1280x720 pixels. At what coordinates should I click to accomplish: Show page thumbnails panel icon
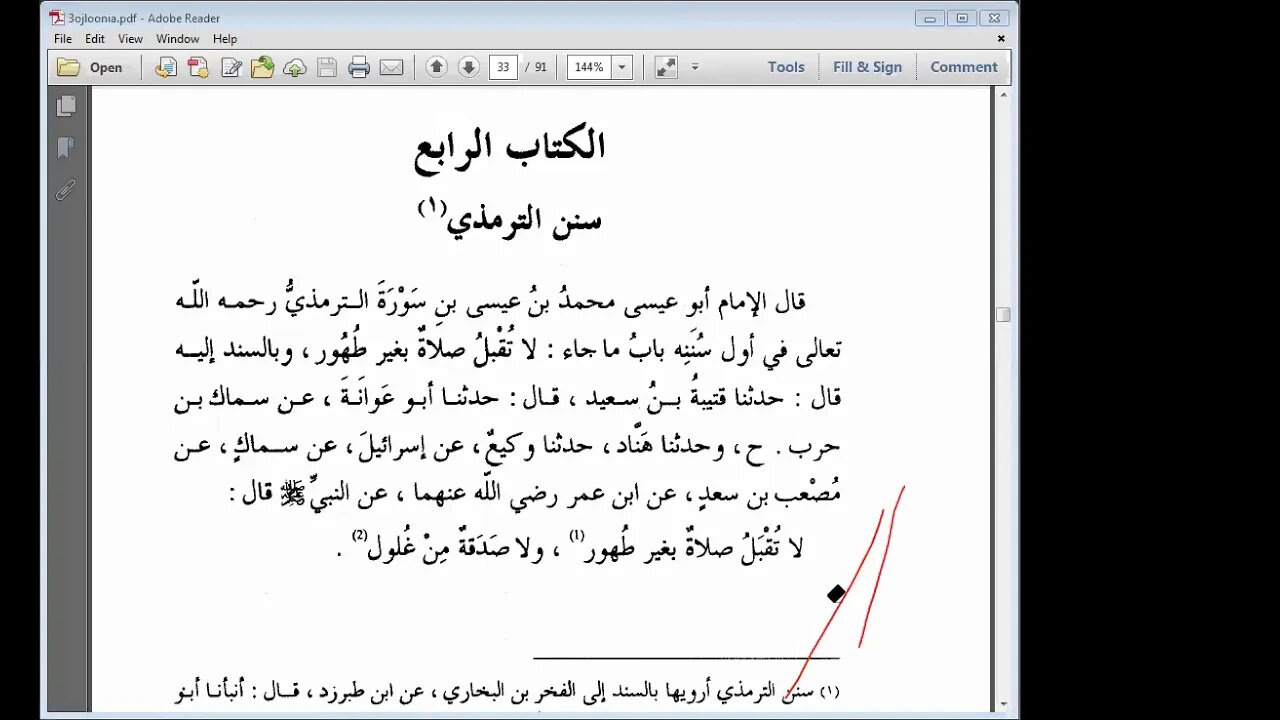point(66,106)
